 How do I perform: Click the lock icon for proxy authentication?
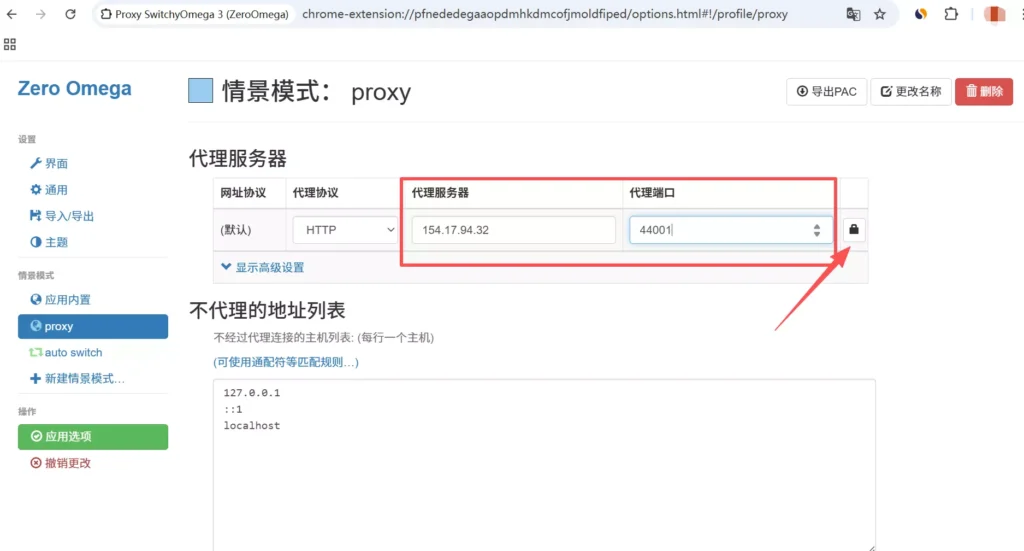tap(853, 230)
